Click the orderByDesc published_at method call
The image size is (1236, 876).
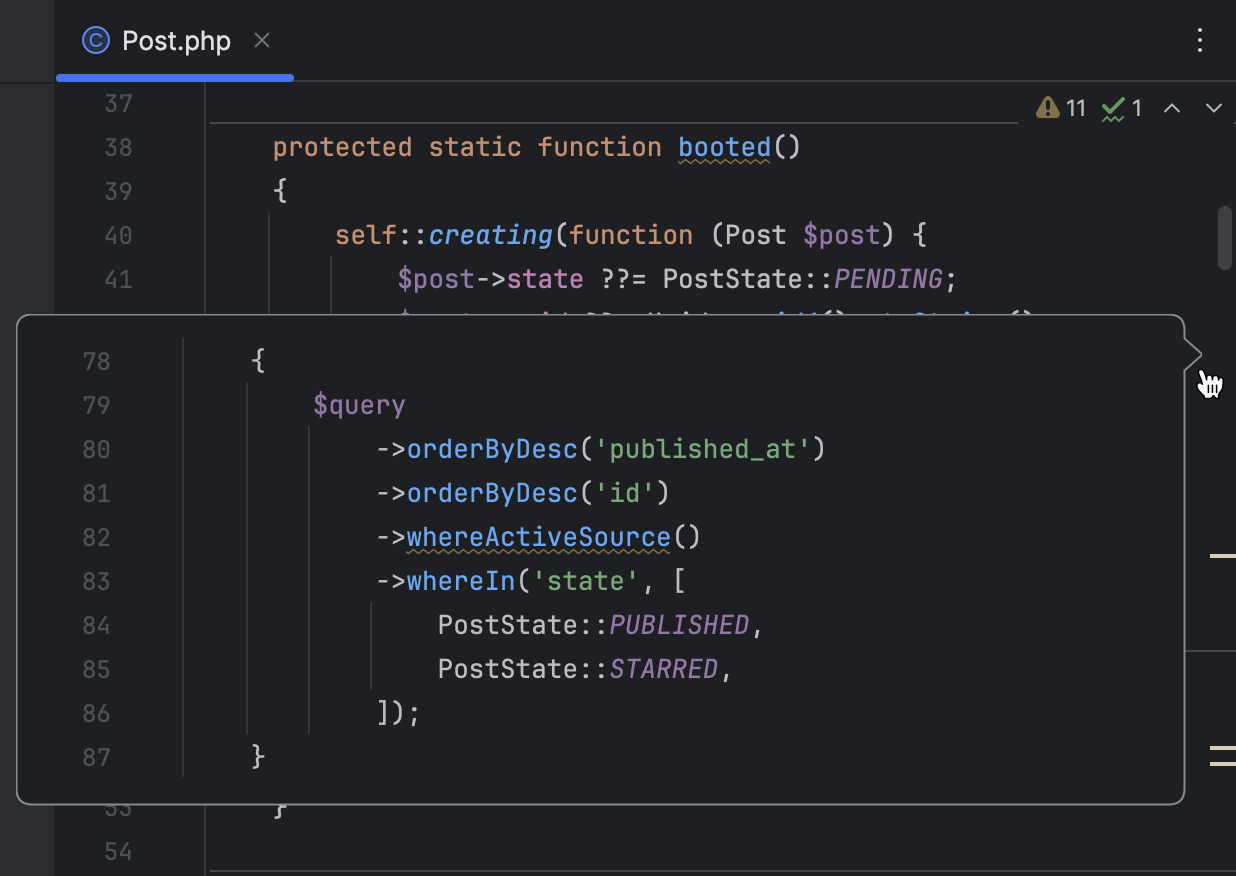click(492, 449)
